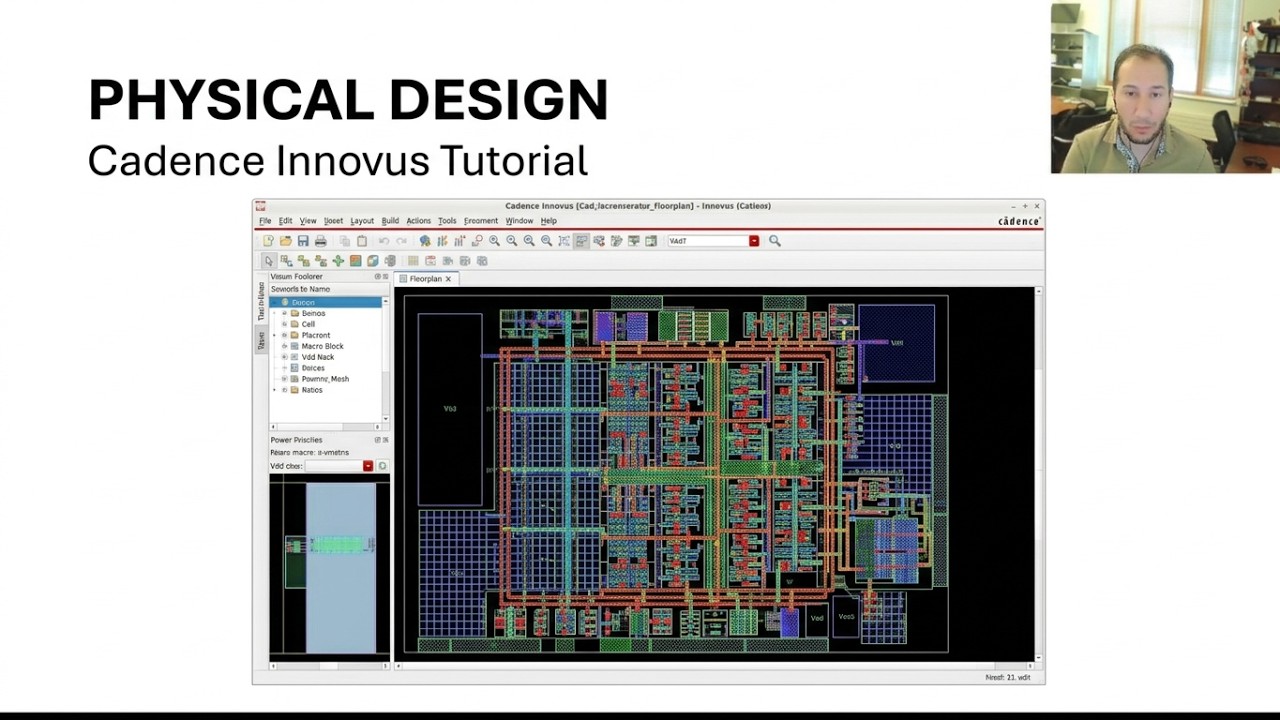Image resolution: width=1280 pixels, height=720 pixels.
Task: Click the explorer tree horizontal scrollbar
Action: coord(325,427)
